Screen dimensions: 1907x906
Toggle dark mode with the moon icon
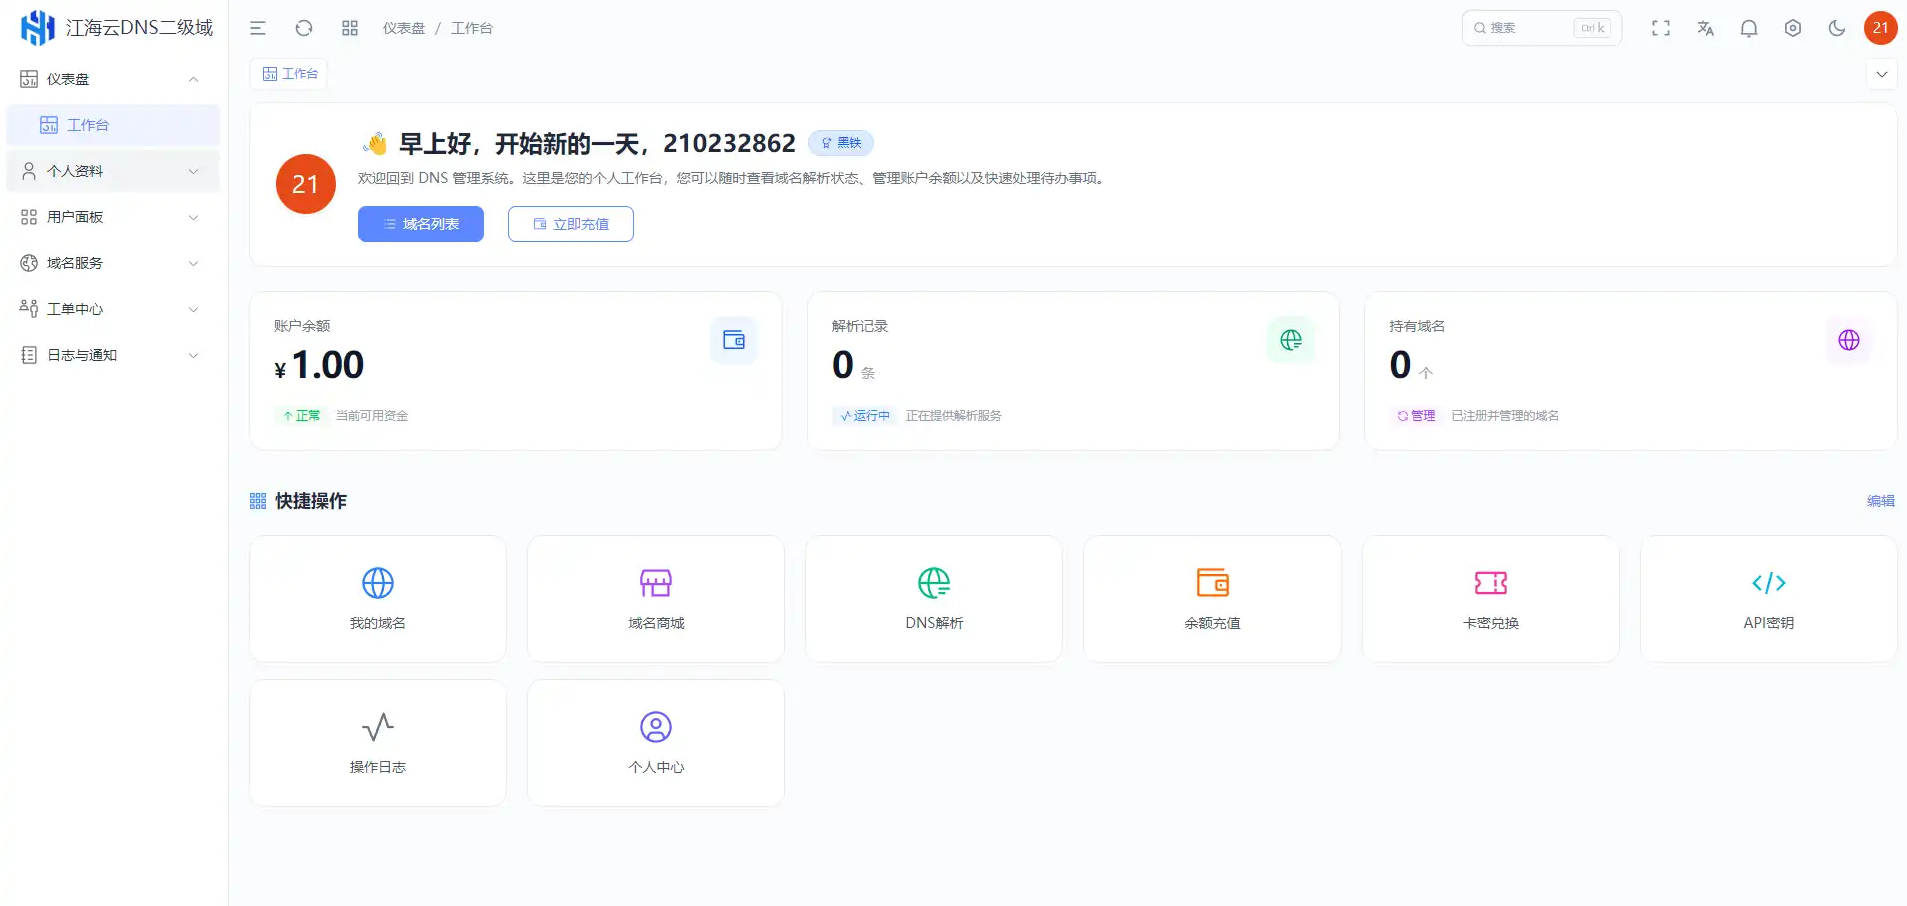tap(1837, 27)
